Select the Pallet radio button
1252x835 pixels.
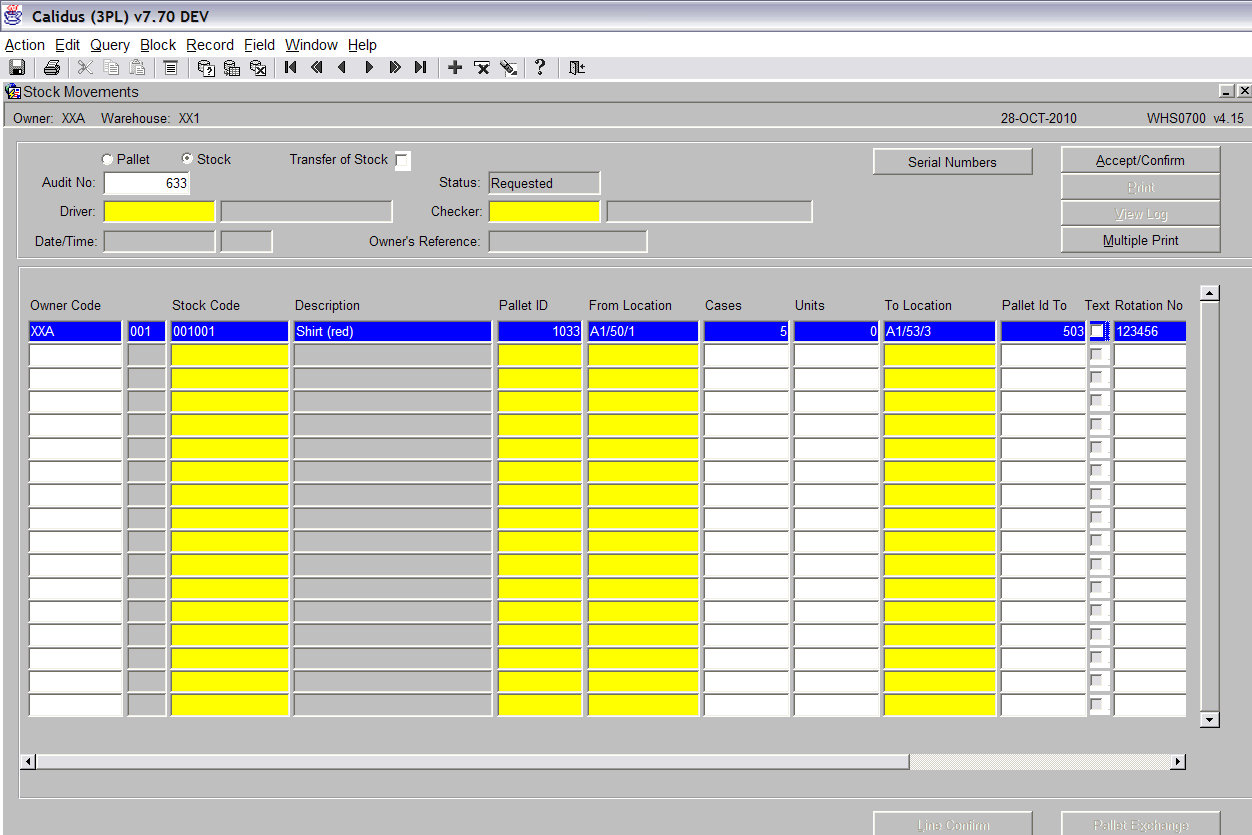tap(107, 159)
